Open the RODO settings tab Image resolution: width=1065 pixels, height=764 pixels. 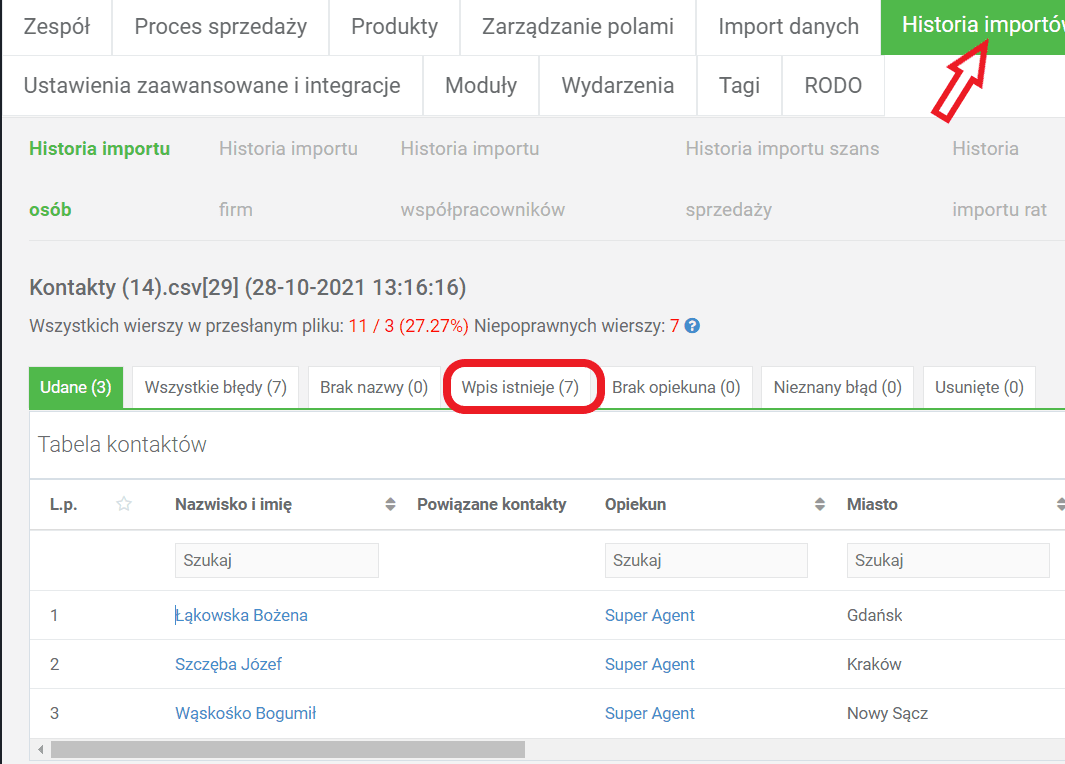(833, 86)
